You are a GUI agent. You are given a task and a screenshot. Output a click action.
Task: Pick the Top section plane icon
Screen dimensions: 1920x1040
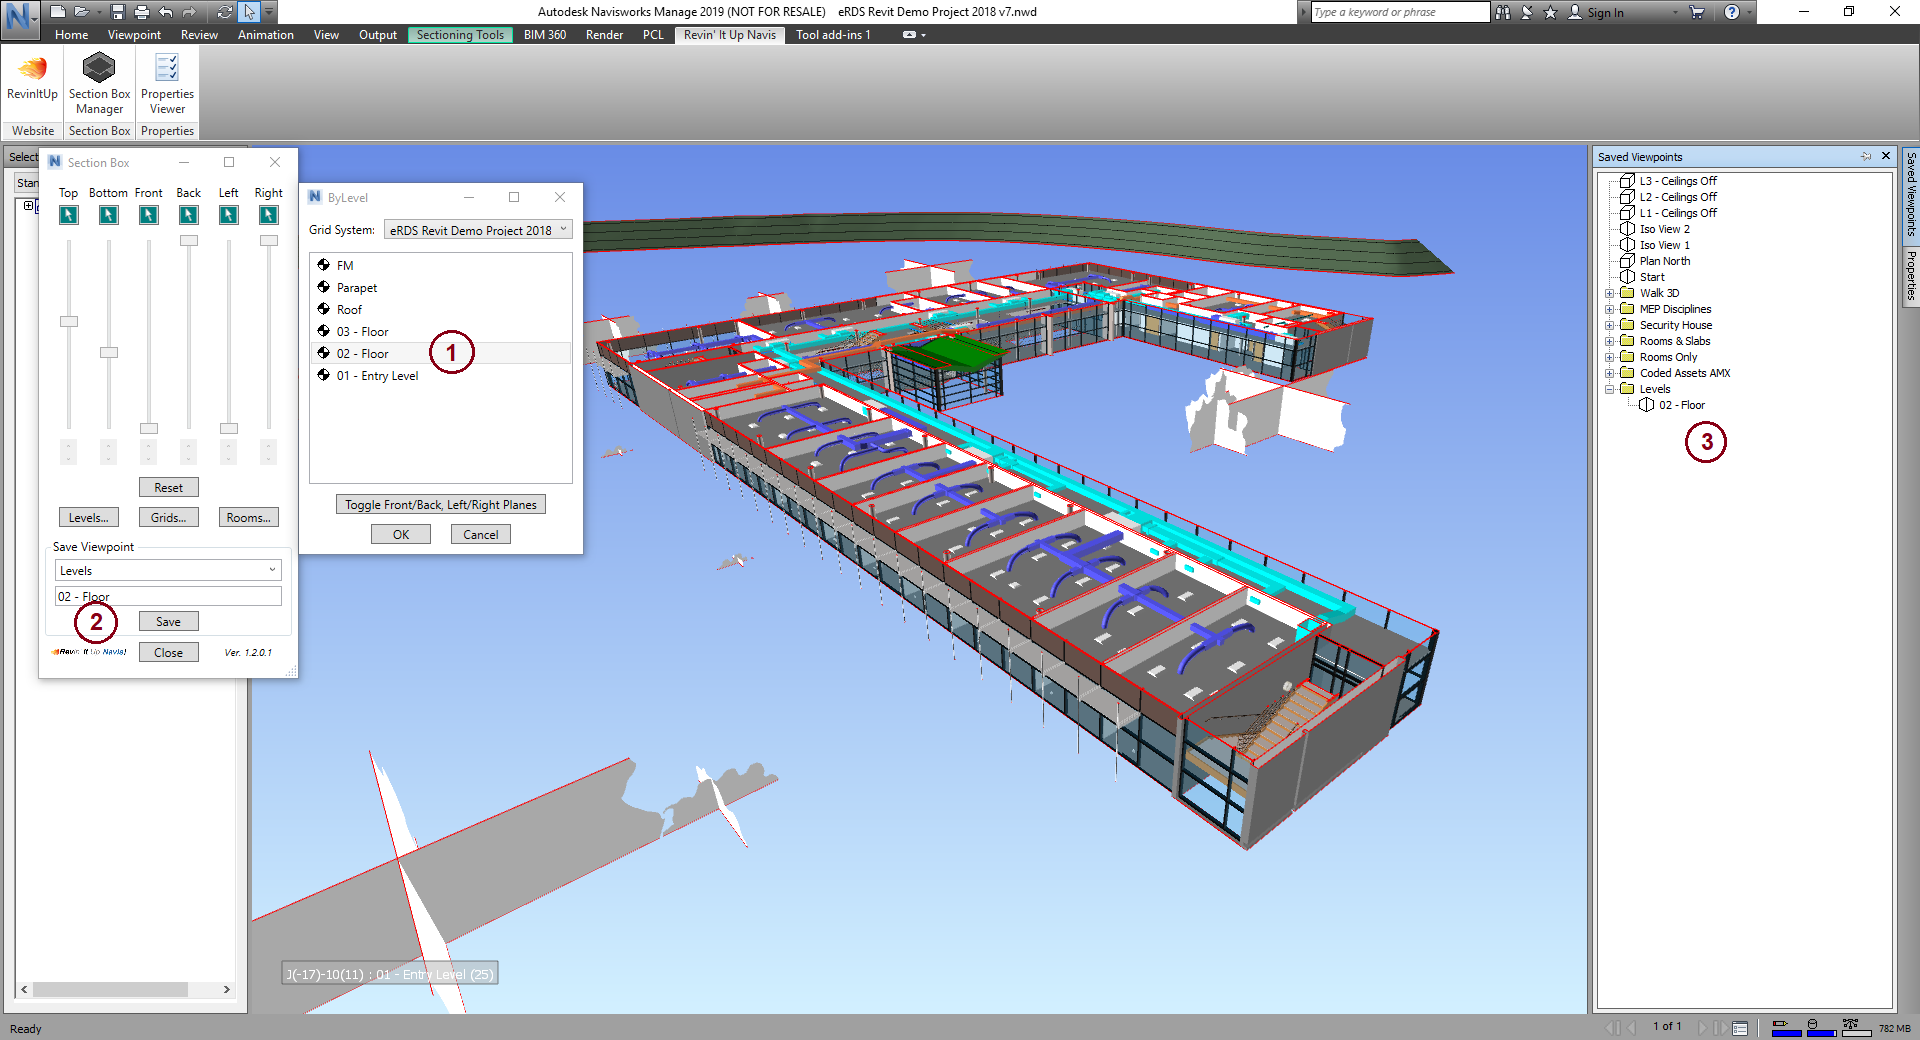point(68,215)
